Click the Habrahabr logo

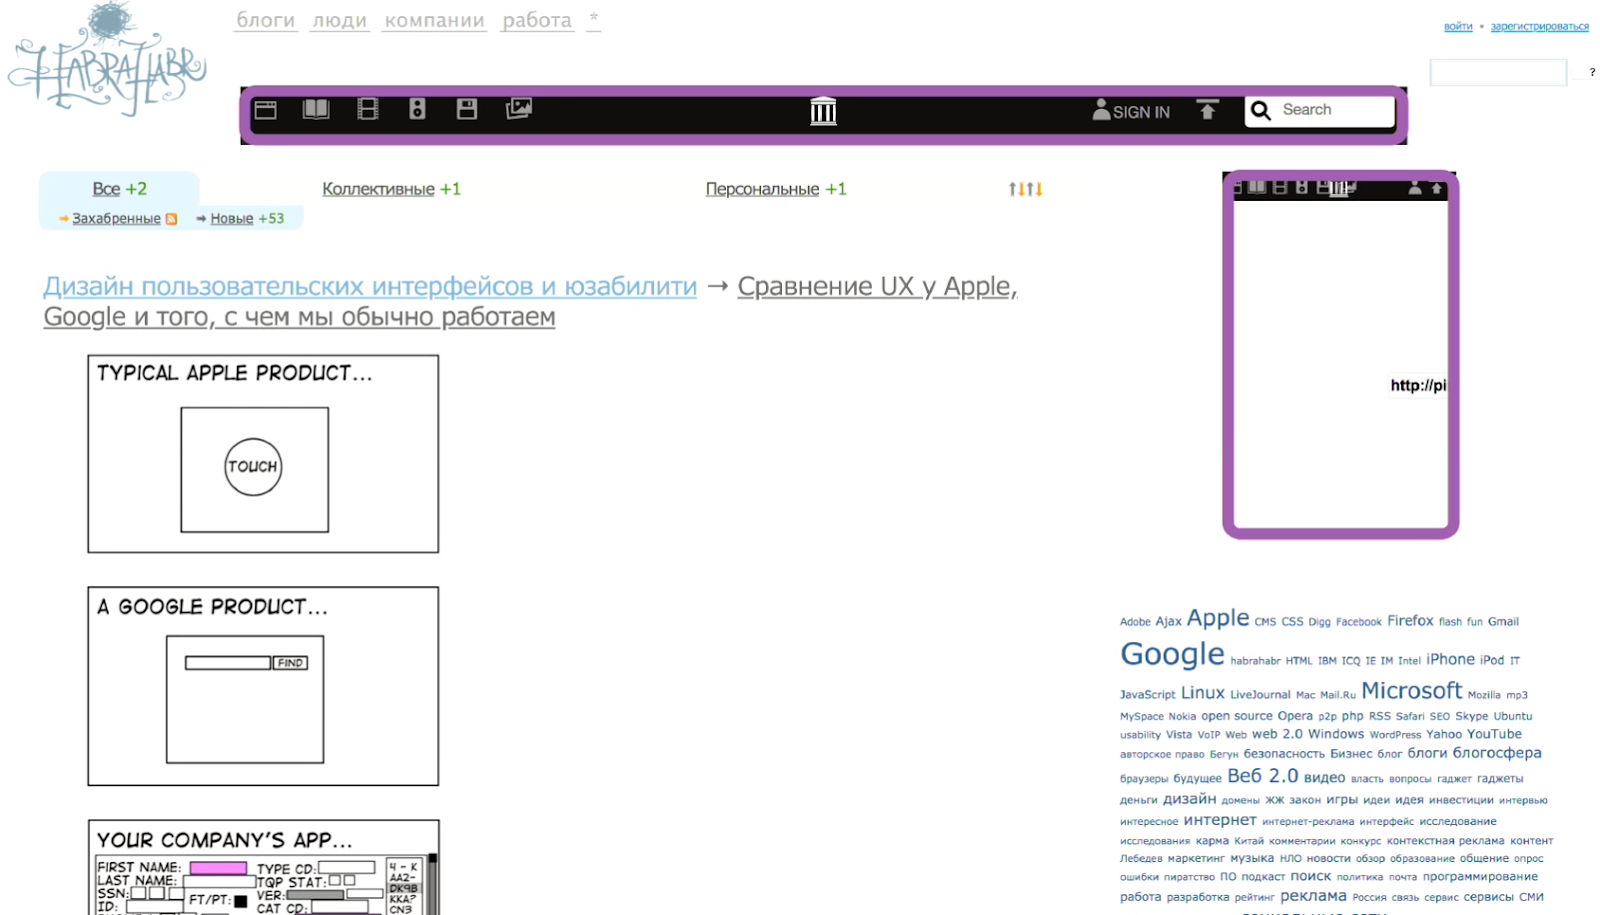107,60
